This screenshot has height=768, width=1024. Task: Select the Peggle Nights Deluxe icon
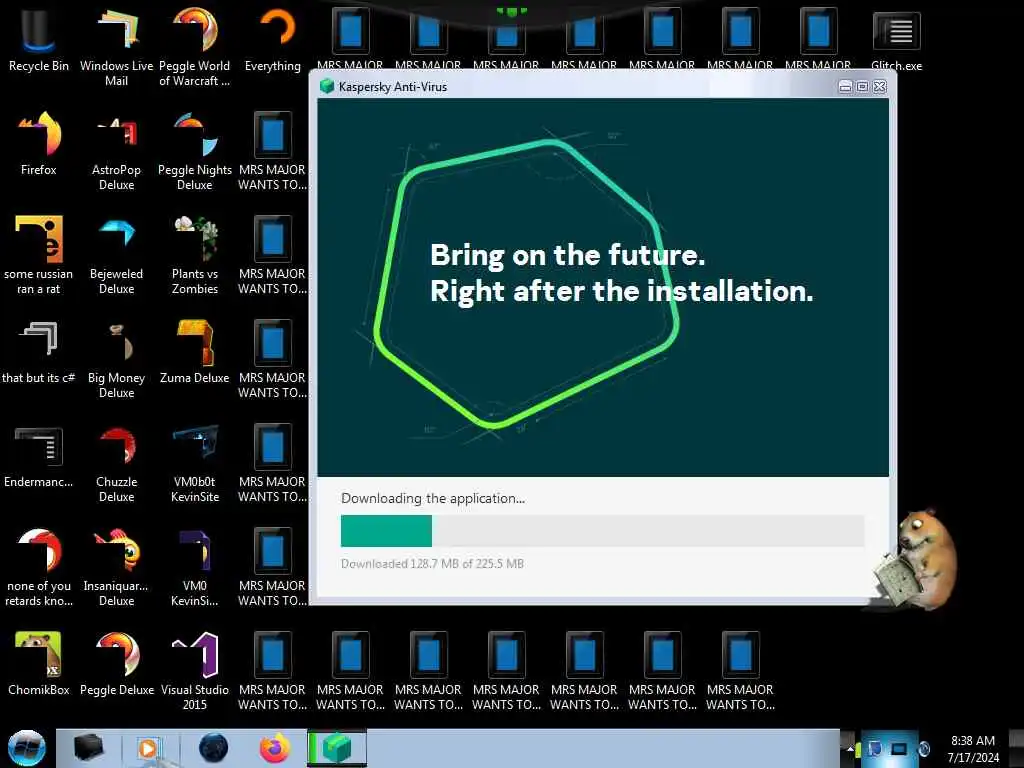[x=195, y=151]
